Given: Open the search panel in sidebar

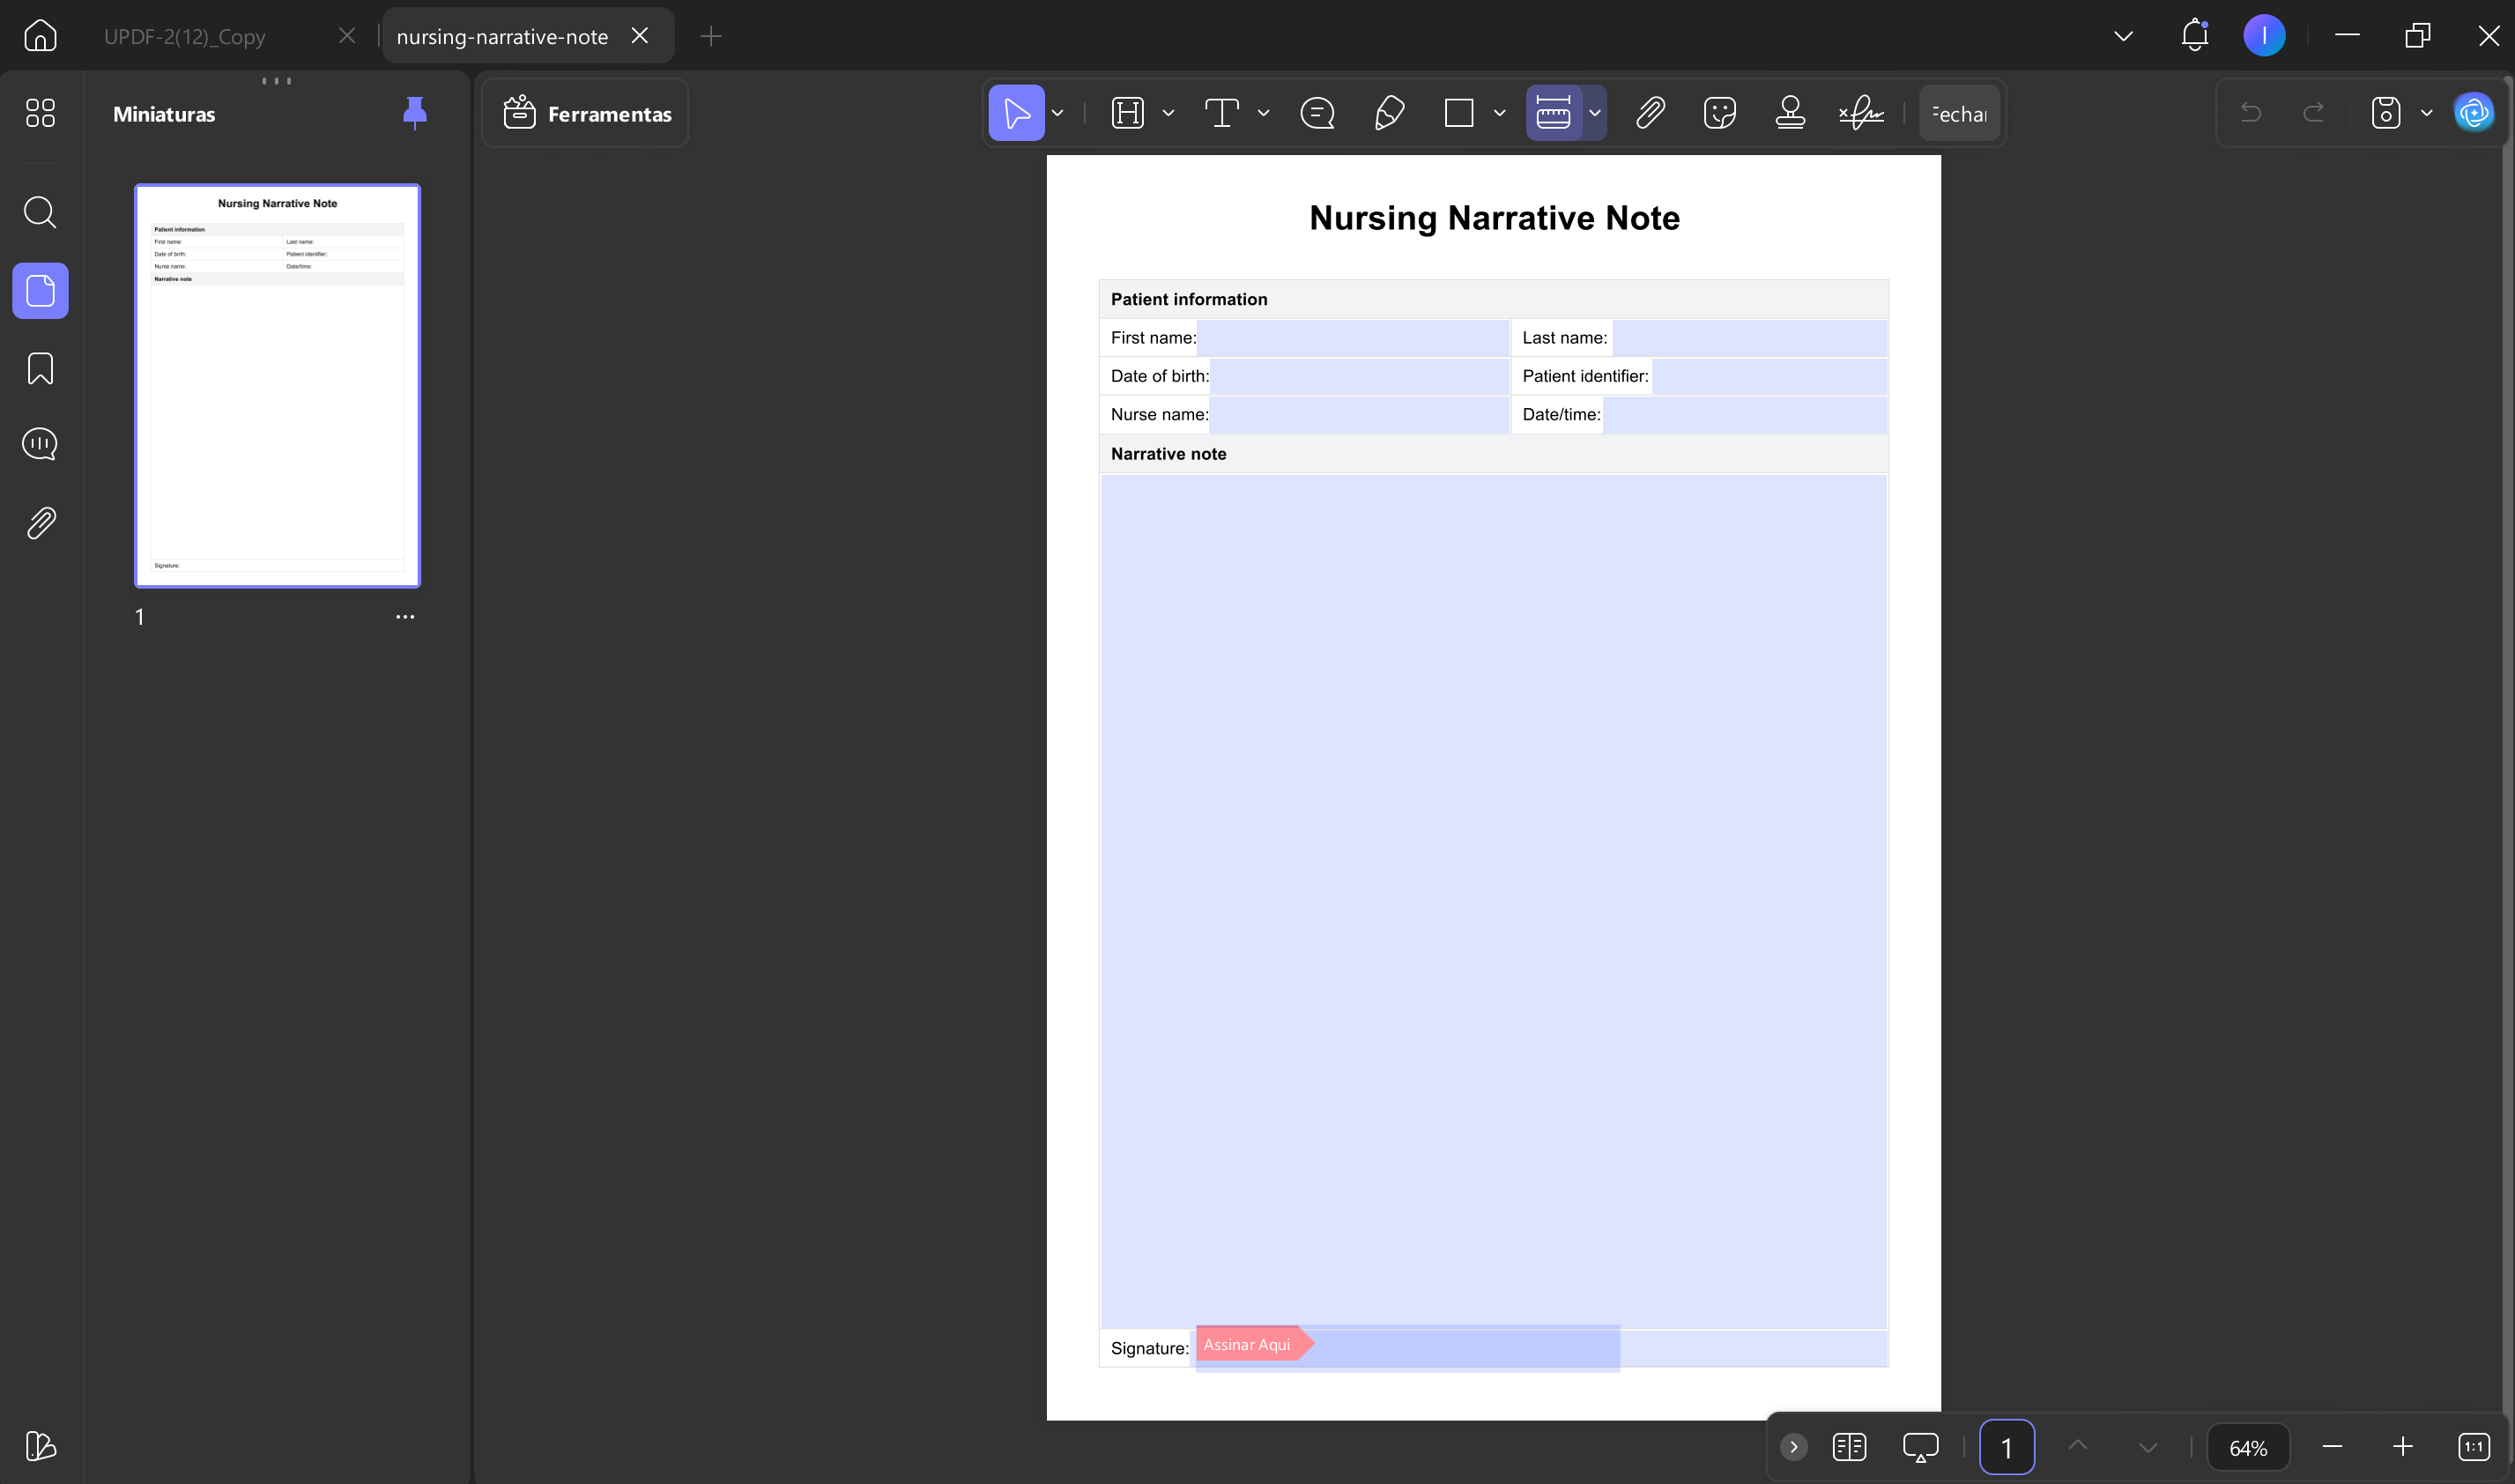Looking at the screenshot, I should coord(40,212).
